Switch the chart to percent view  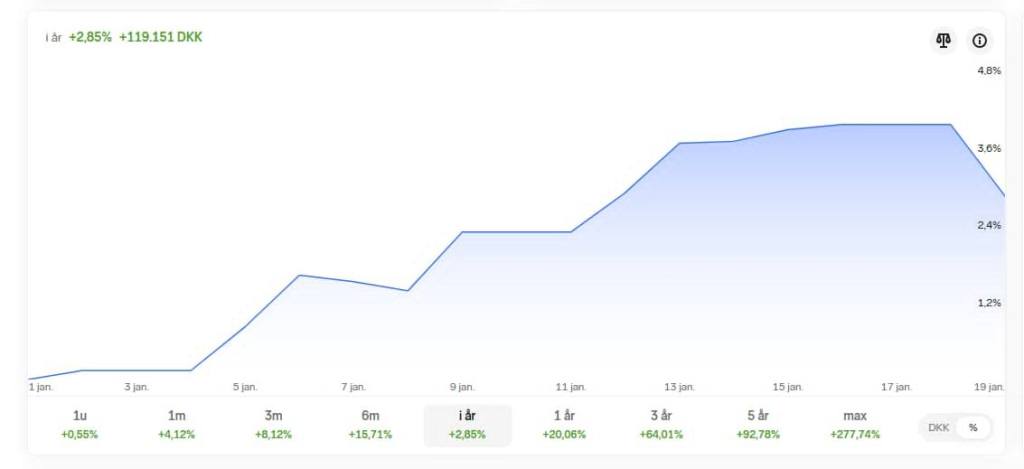pyautogui.click(x=972, y=427)
